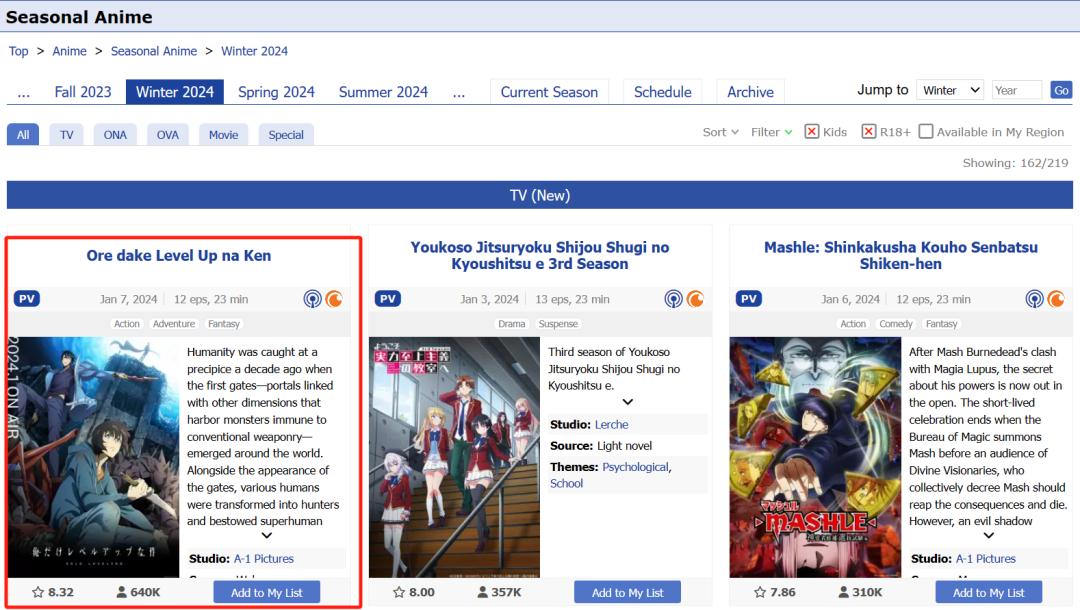Open Mashle poster thumbnail

click(816, 457)
